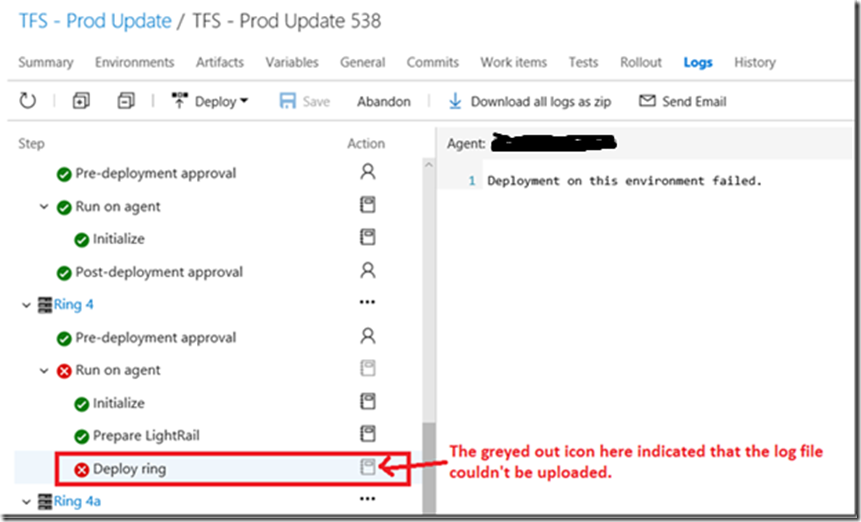The height and width of the screenshot is (522, 861).
Task: Switch to the Environments tab
Action: tap(135, 63)
